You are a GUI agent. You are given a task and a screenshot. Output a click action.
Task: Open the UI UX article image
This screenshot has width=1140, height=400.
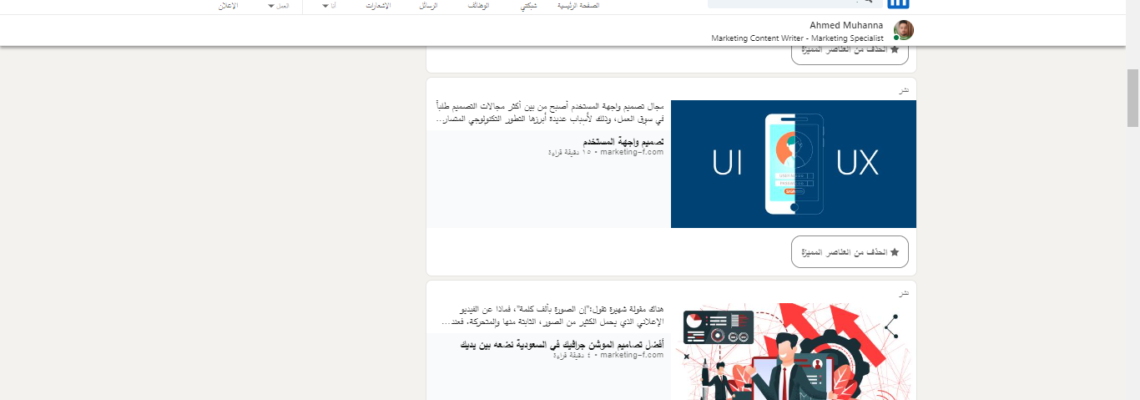tap(793, 164)
